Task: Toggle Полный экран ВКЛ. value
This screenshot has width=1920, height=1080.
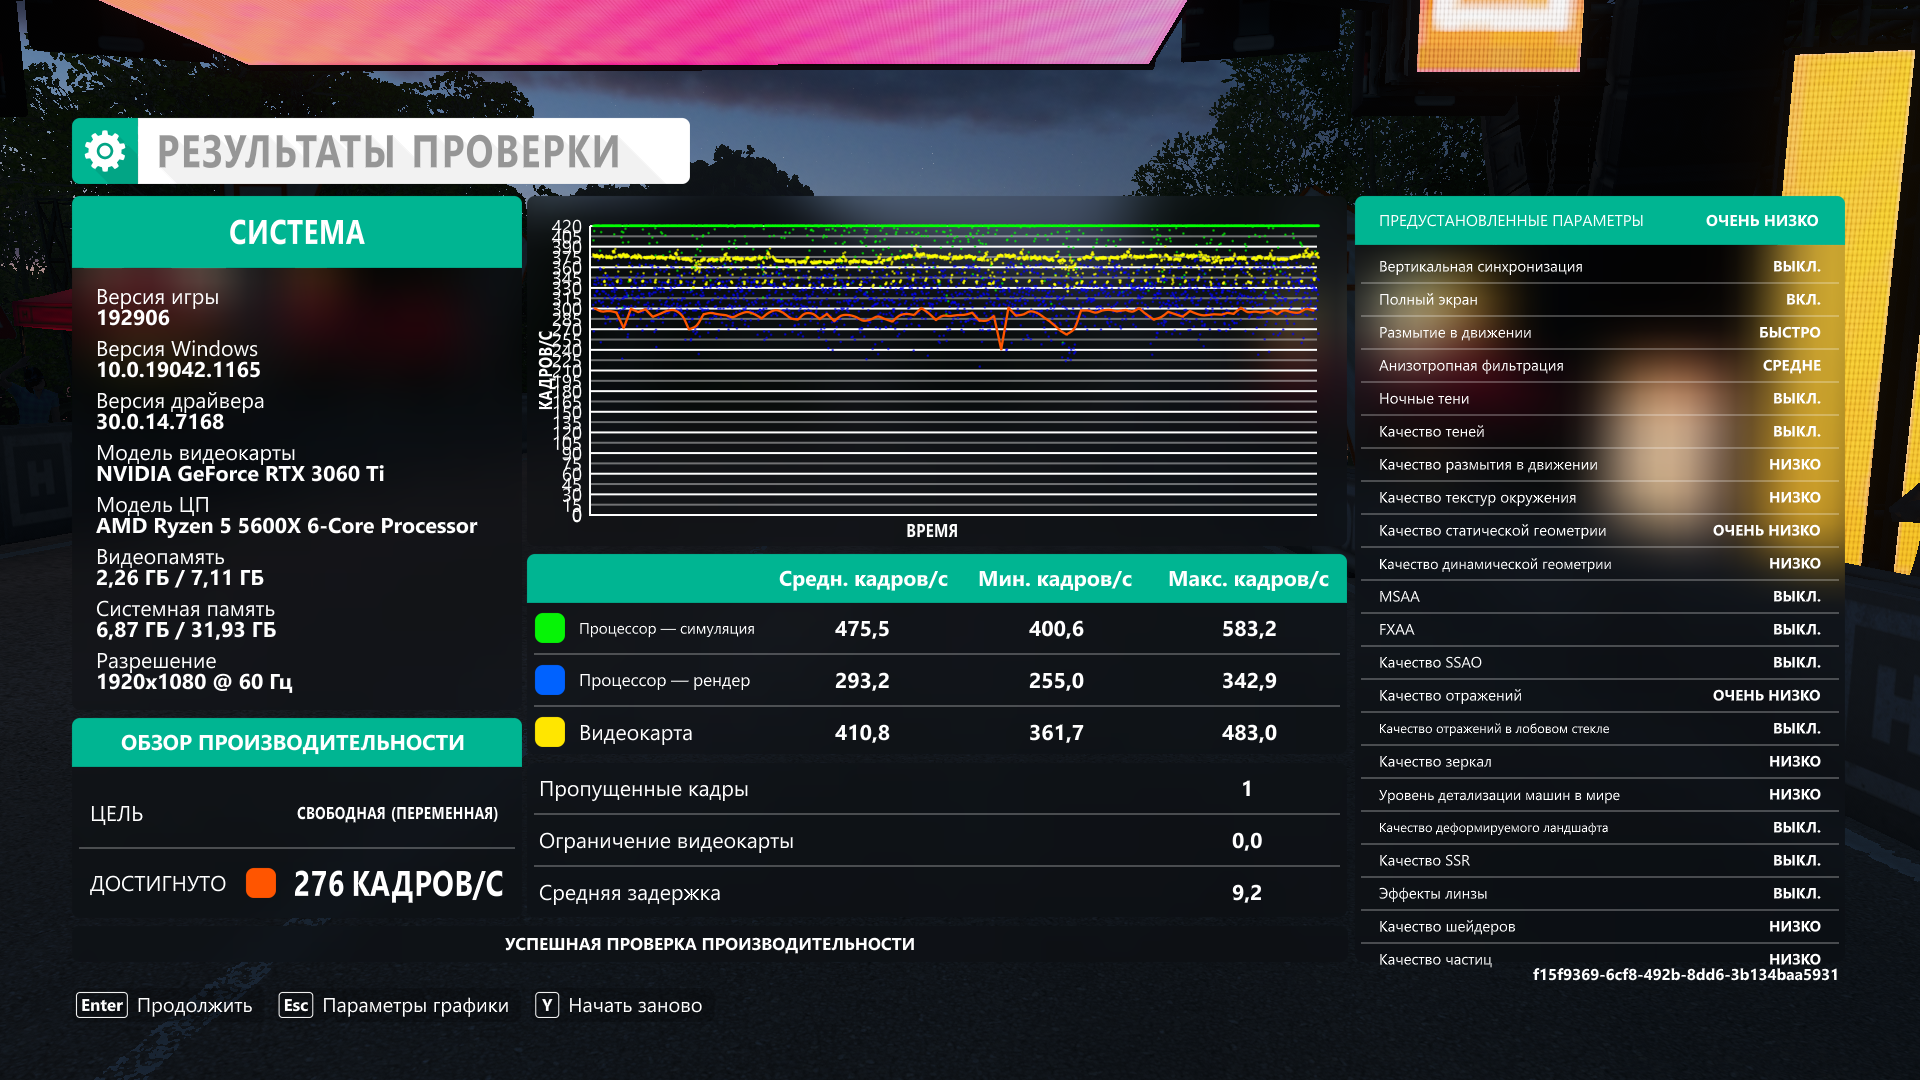Action: (x=1802, y=299)
